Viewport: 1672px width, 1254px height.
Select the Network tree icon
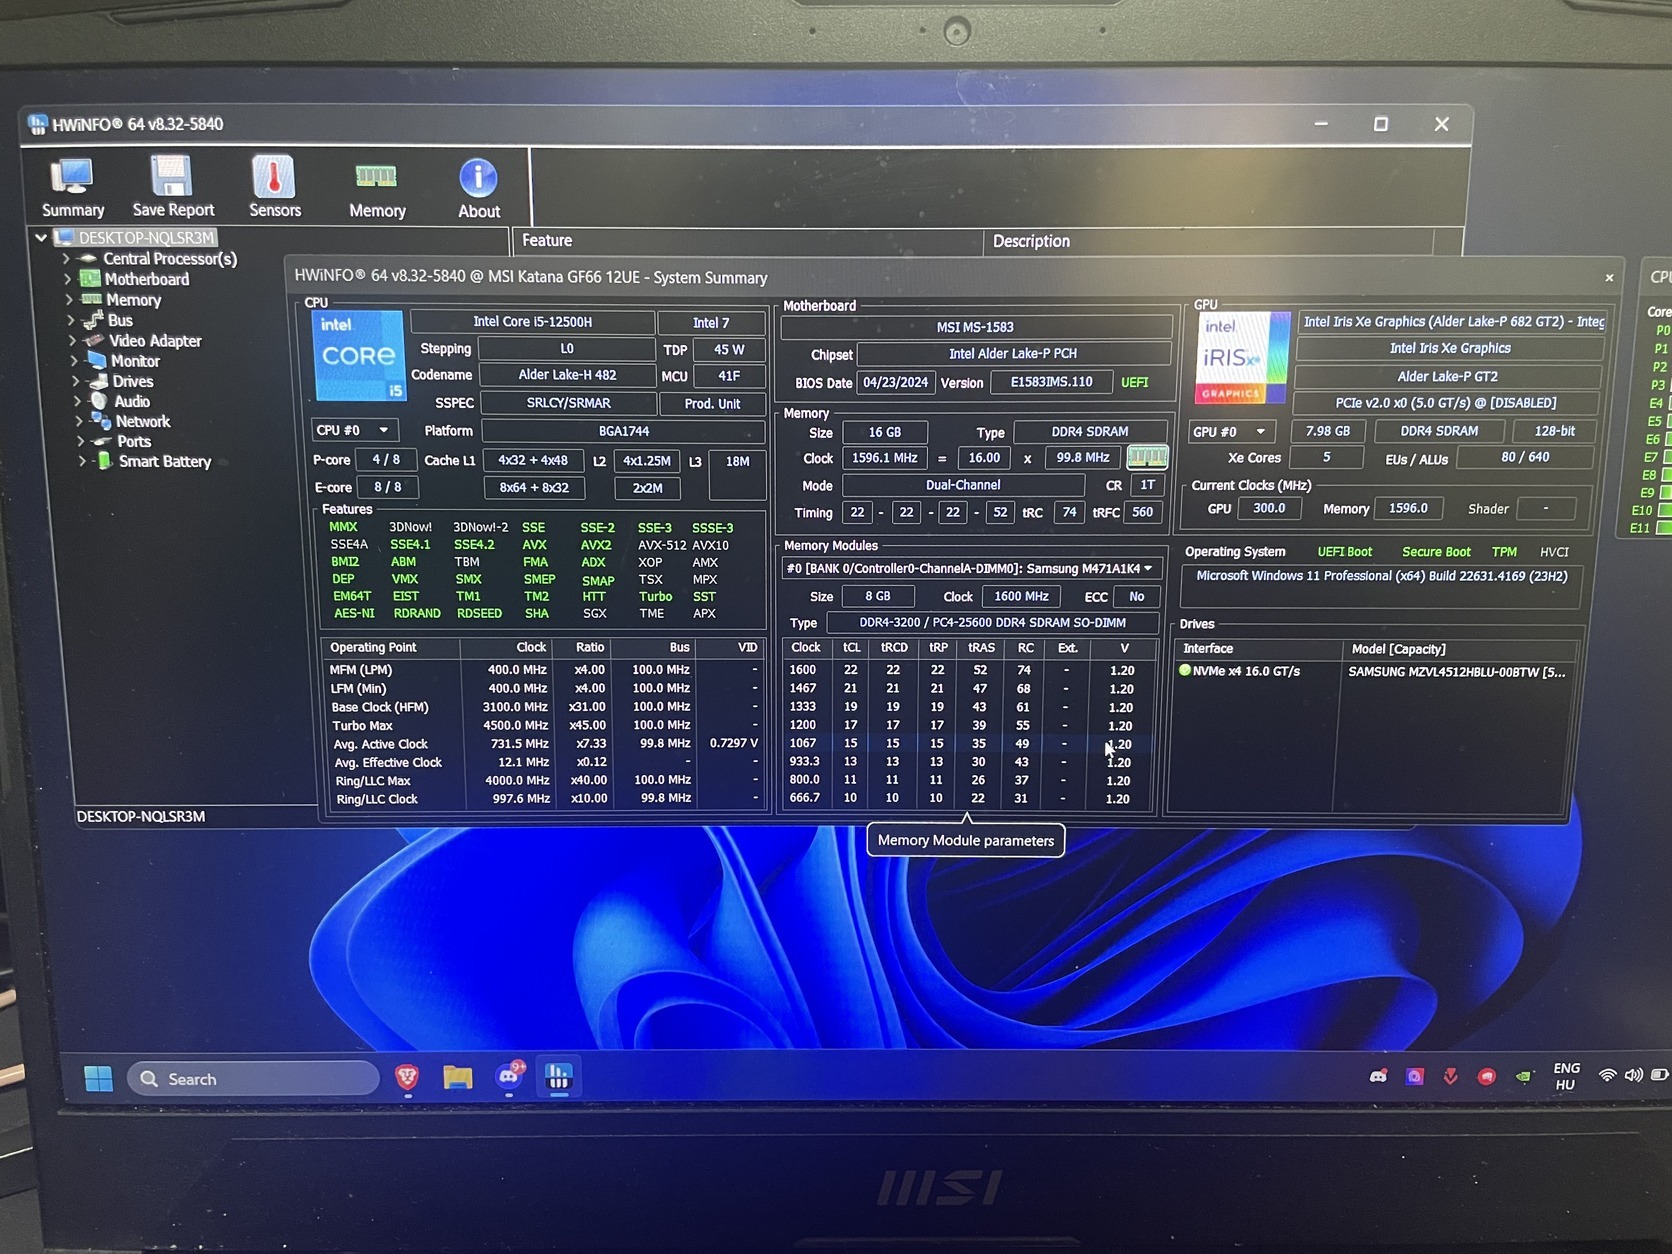(101, 421)
